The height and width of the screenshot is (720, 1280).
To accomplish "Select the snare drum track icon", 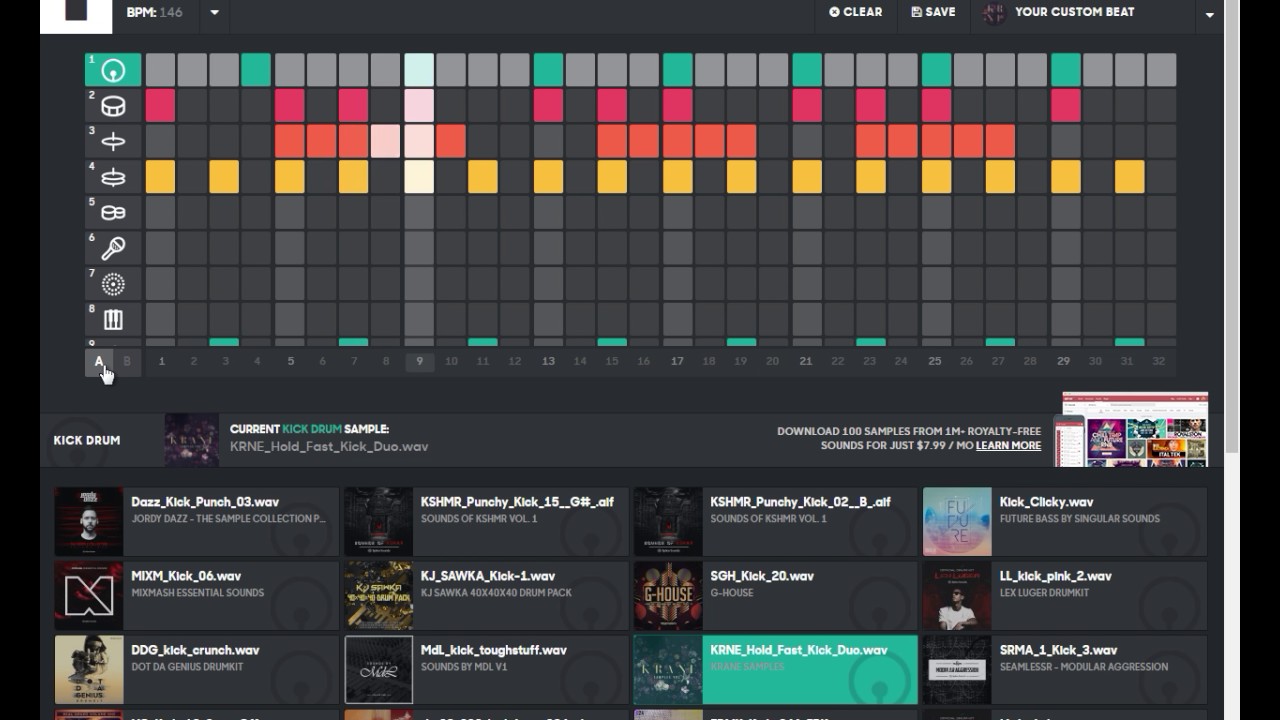I will [113, 105].
